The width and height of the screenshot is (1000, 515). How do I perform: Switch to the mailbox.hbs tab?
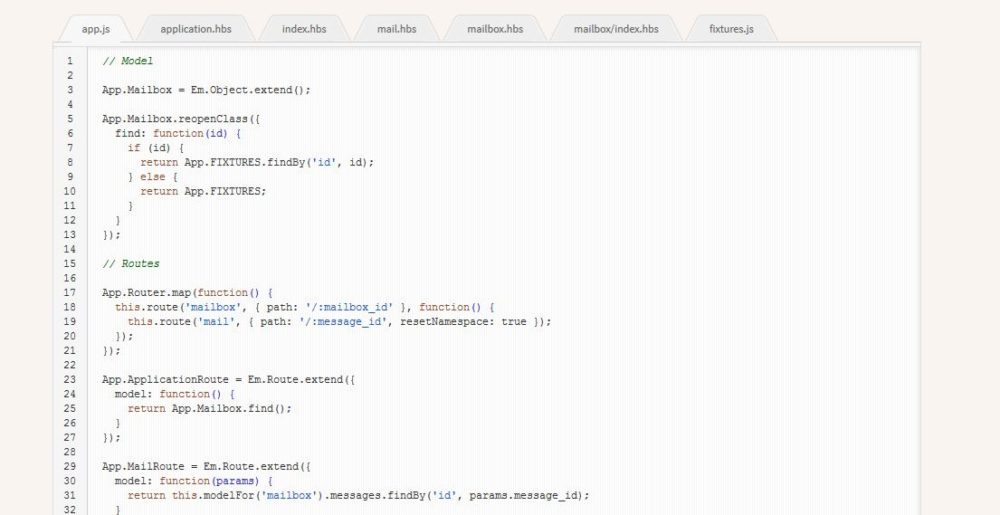point(495,29)
